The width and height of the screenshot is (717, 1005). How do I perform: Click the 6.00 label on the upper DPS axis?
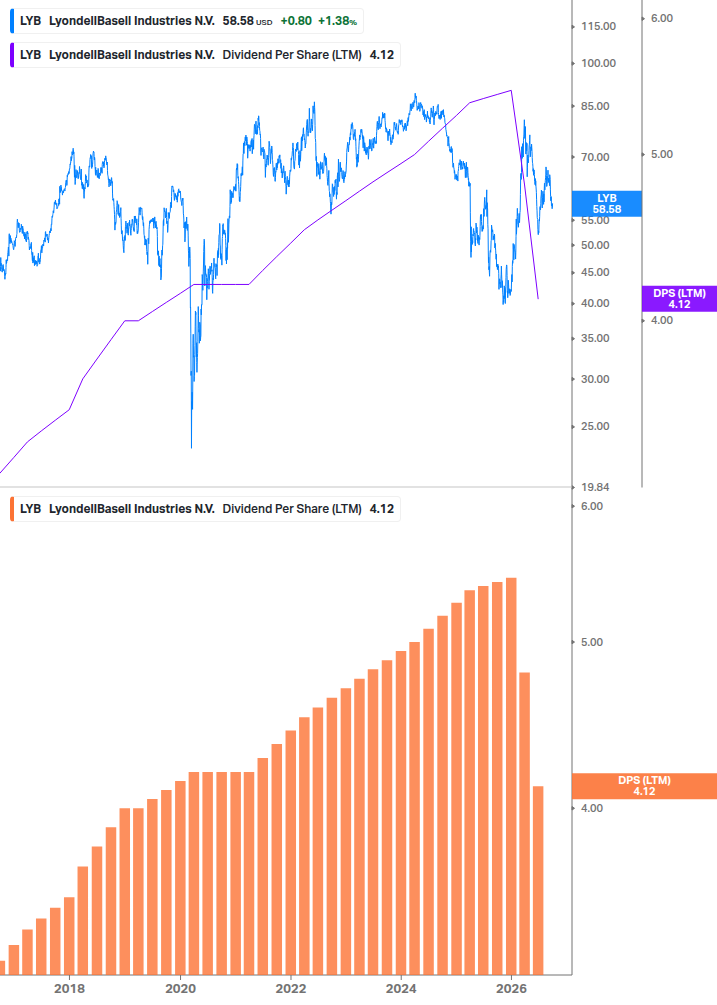click(662, 19)
